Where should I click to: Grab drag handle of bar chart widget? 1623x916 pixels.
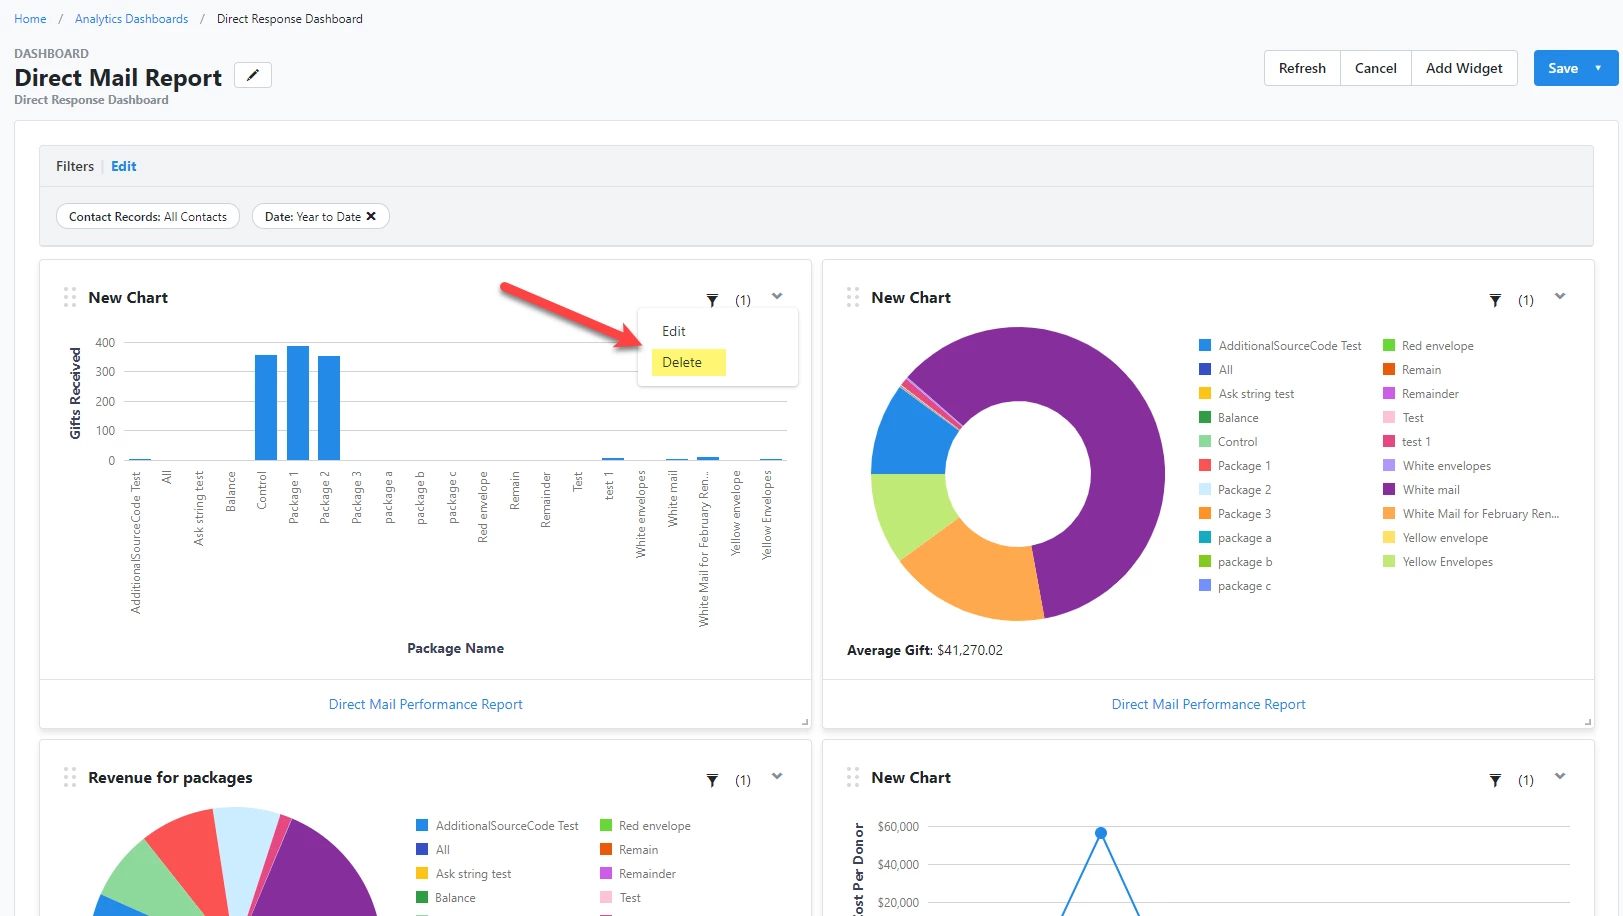click(x=70, y=297)
